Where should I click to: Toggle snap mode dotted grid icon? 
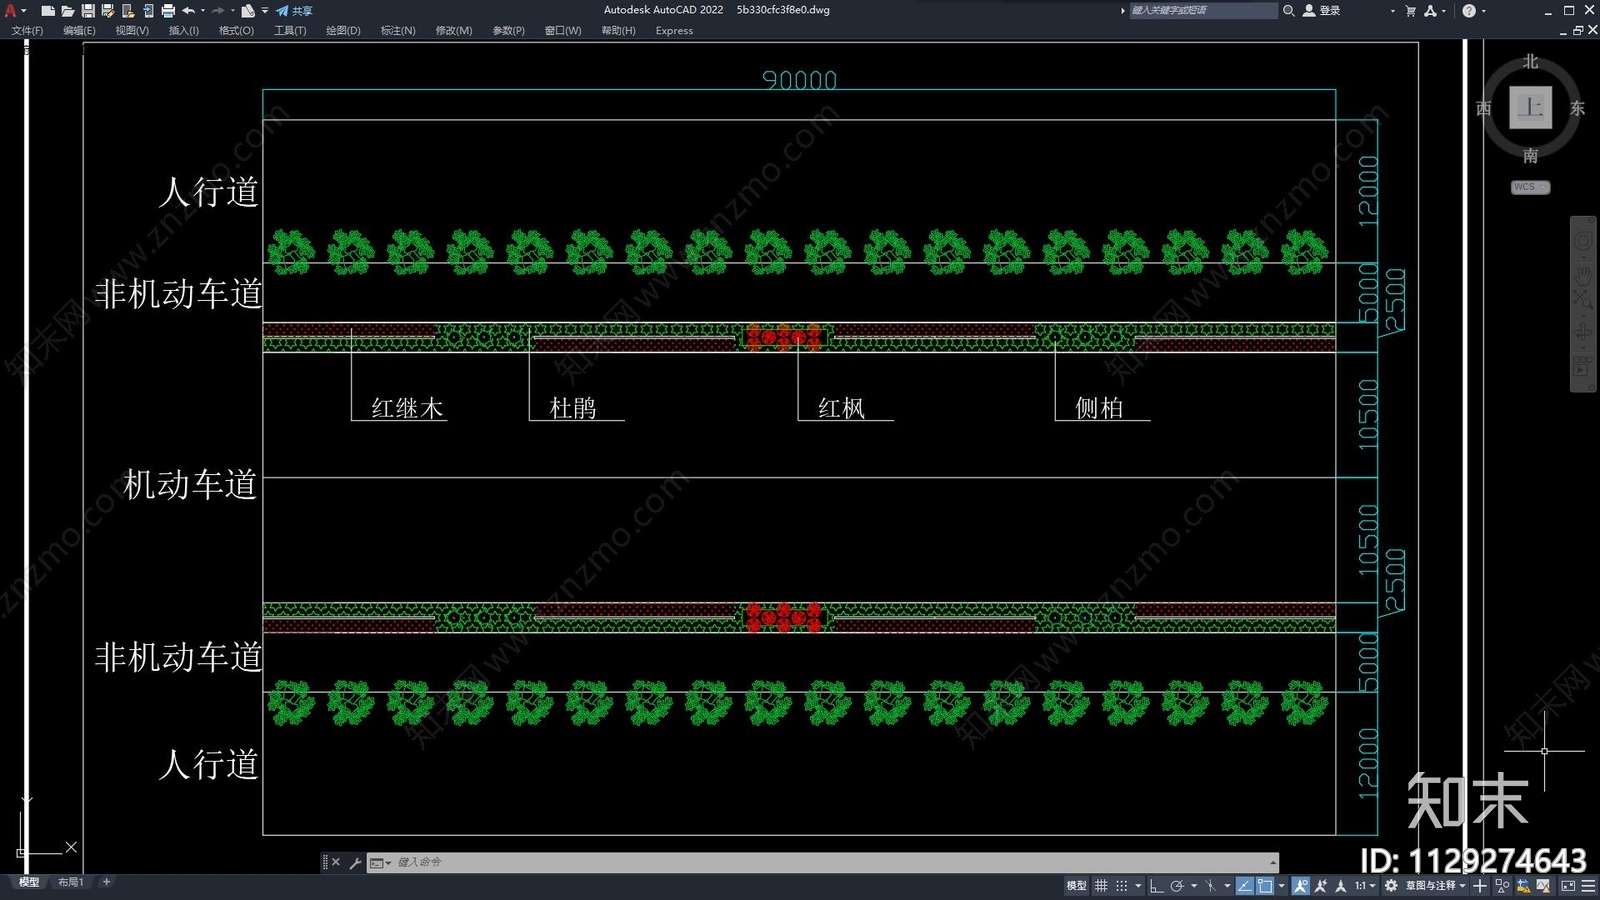click(x=1121, y=886)
